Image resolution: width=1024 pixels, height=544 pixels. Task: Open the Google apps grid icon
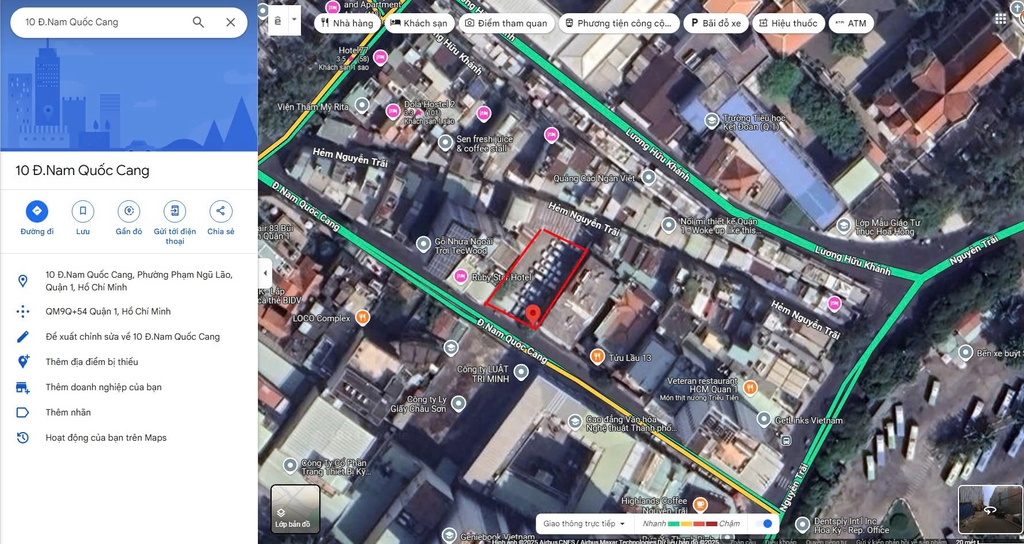click(1000, 19)
